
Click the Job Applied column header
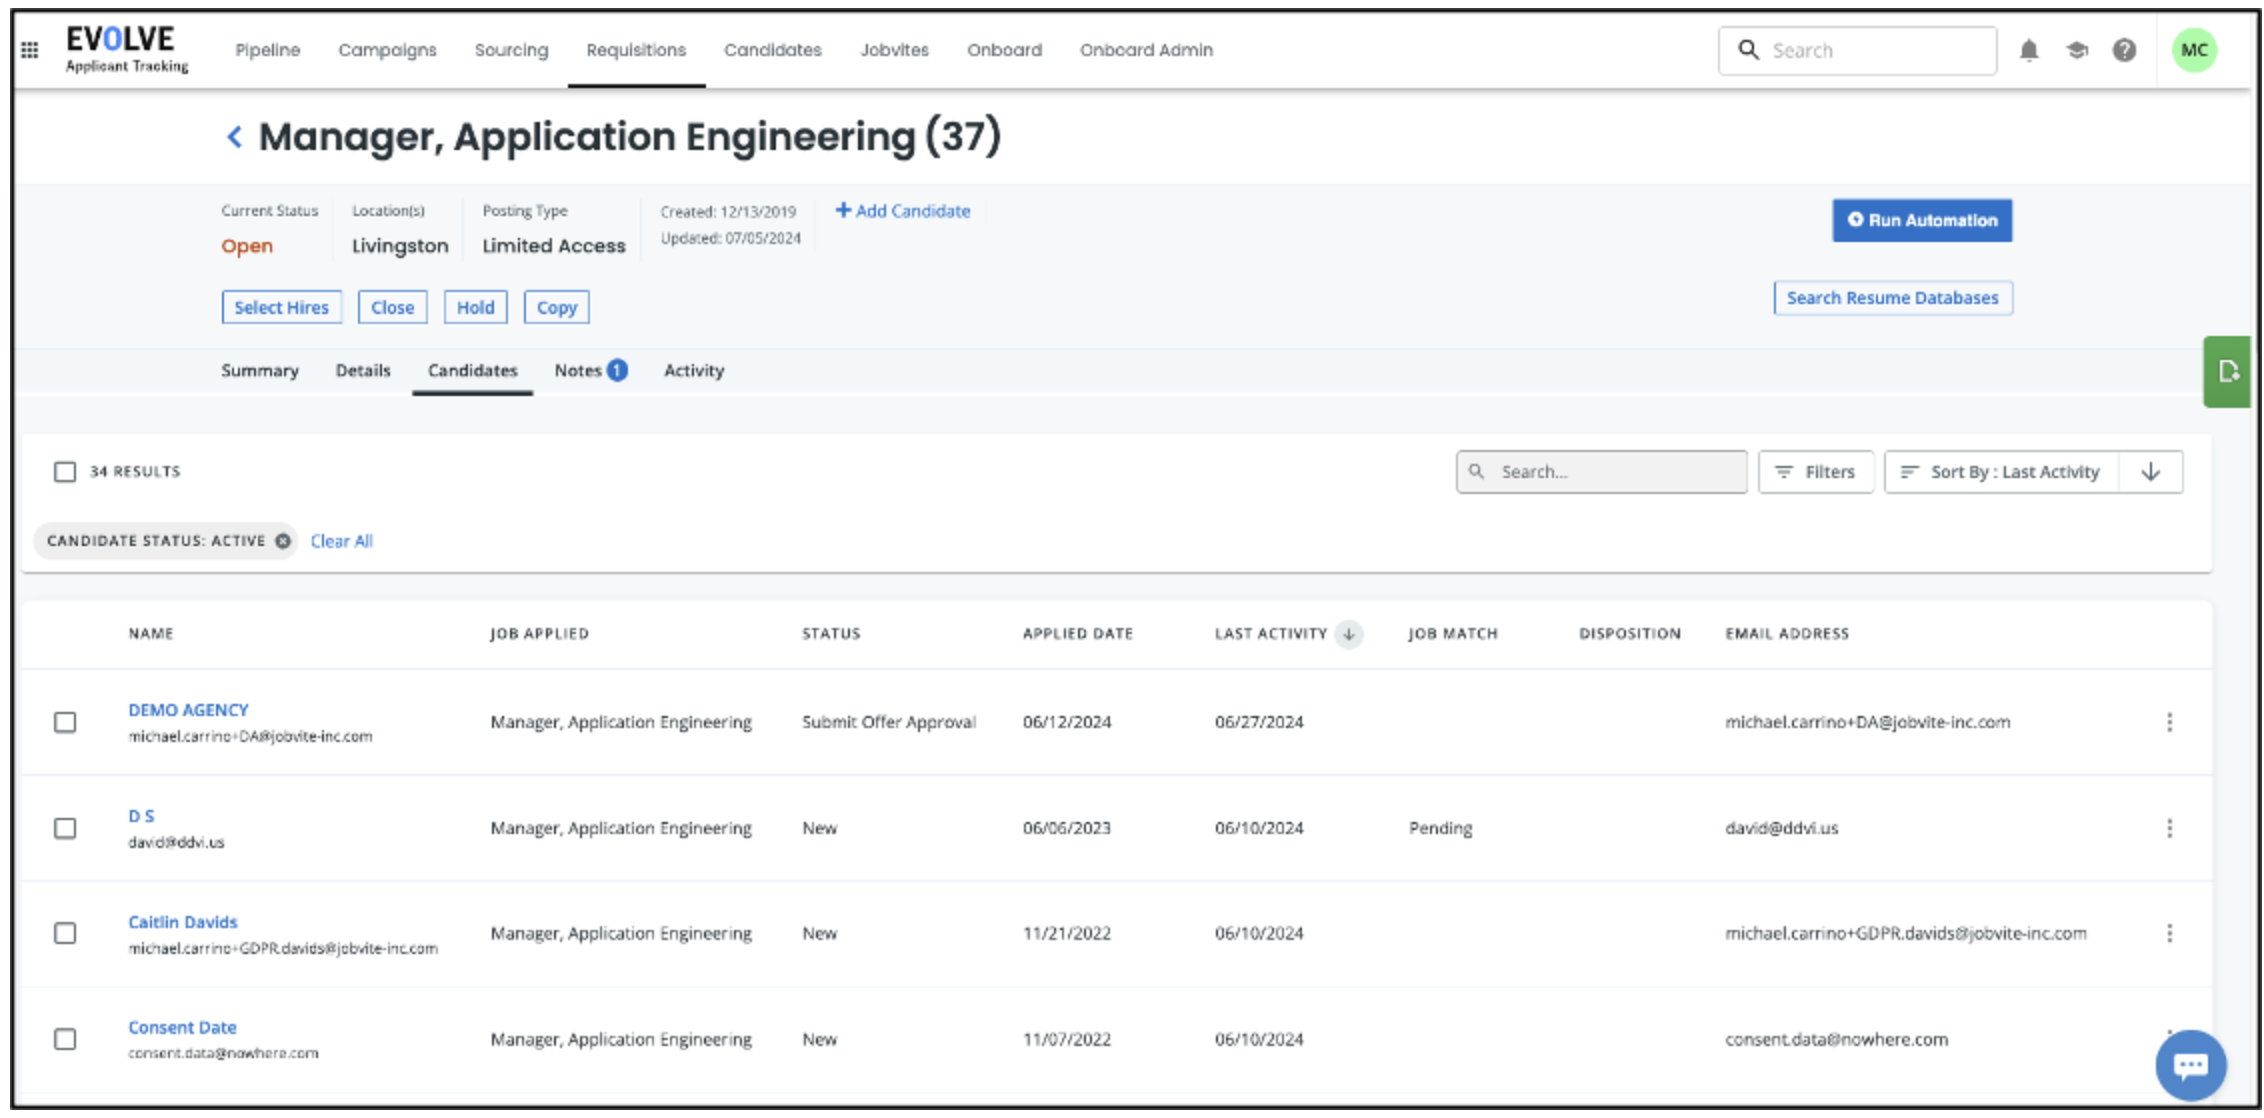pyautogui.click(x=539, y=634)
